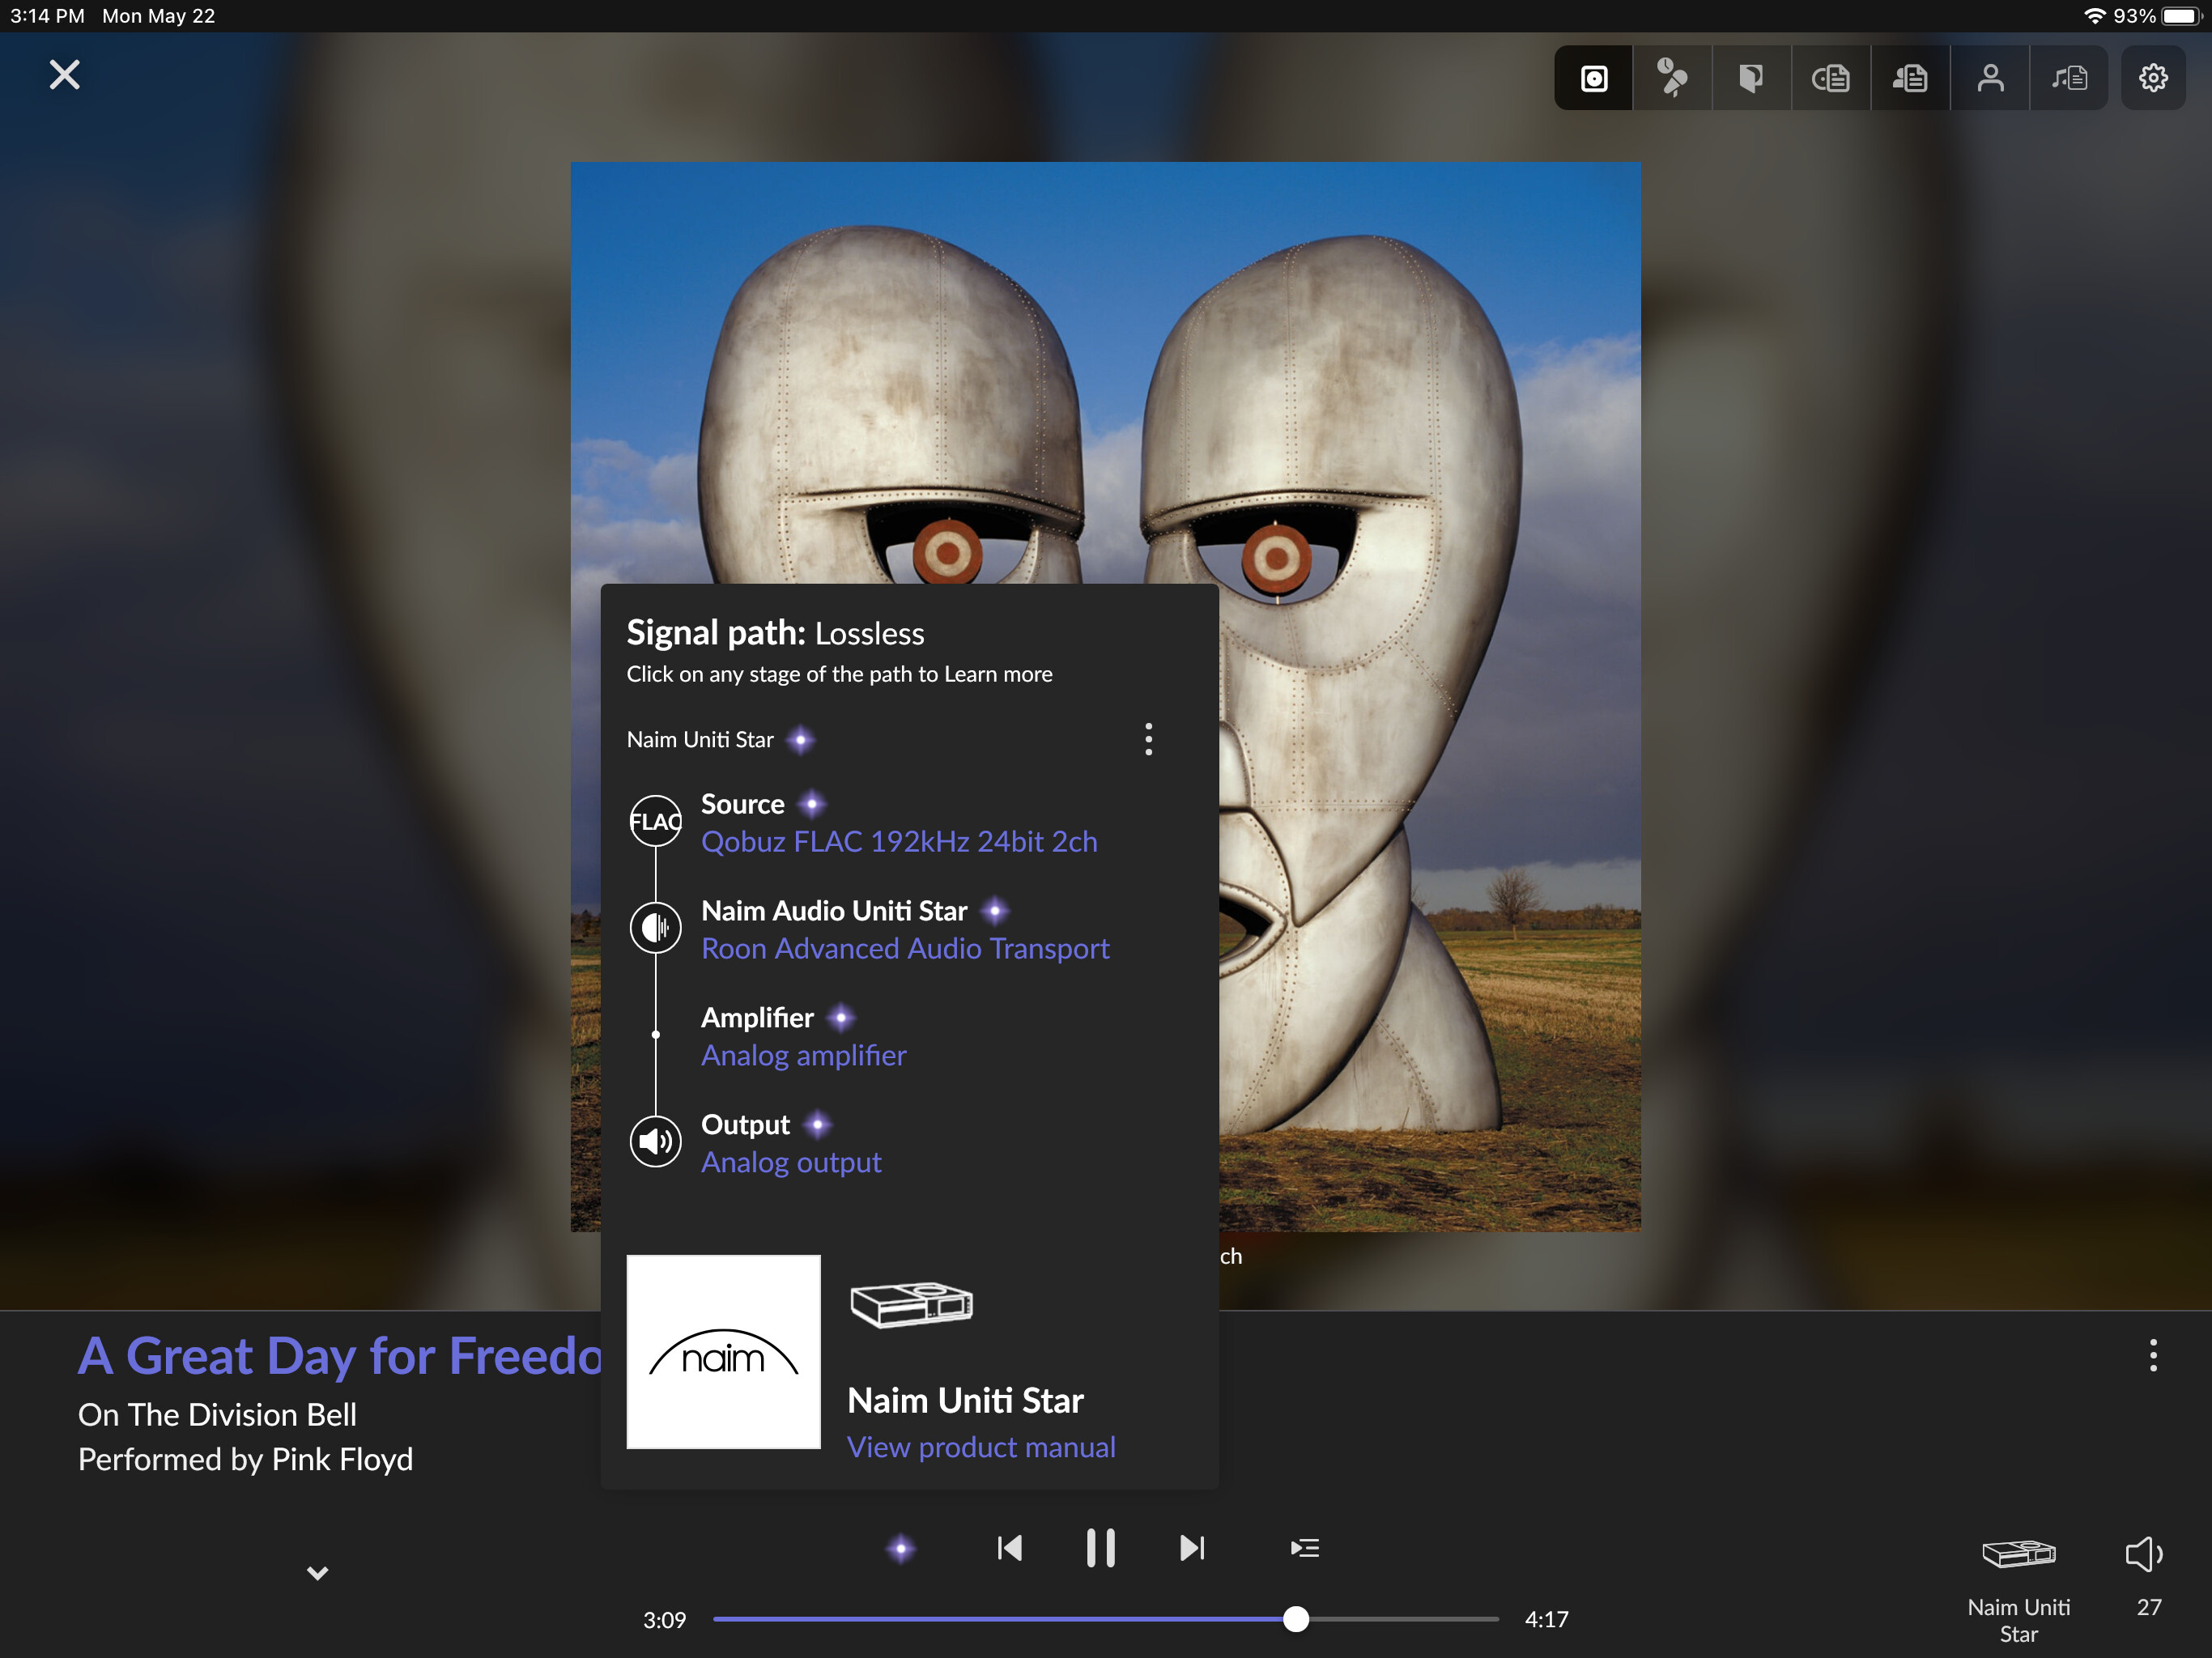Select the album art view icon
Viewport: 2212px width, 1658px height.
click(x=1594, y=78)
